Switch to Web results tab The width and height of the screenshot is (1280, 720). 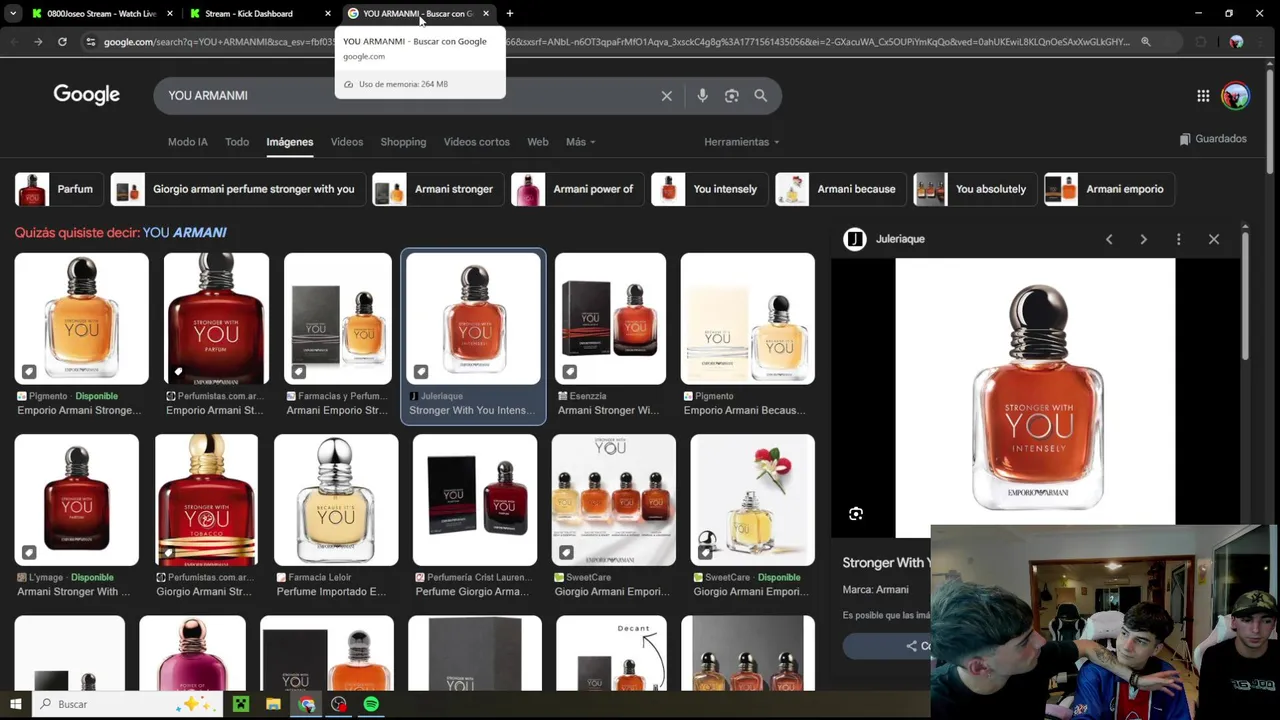tap(538, 142)
